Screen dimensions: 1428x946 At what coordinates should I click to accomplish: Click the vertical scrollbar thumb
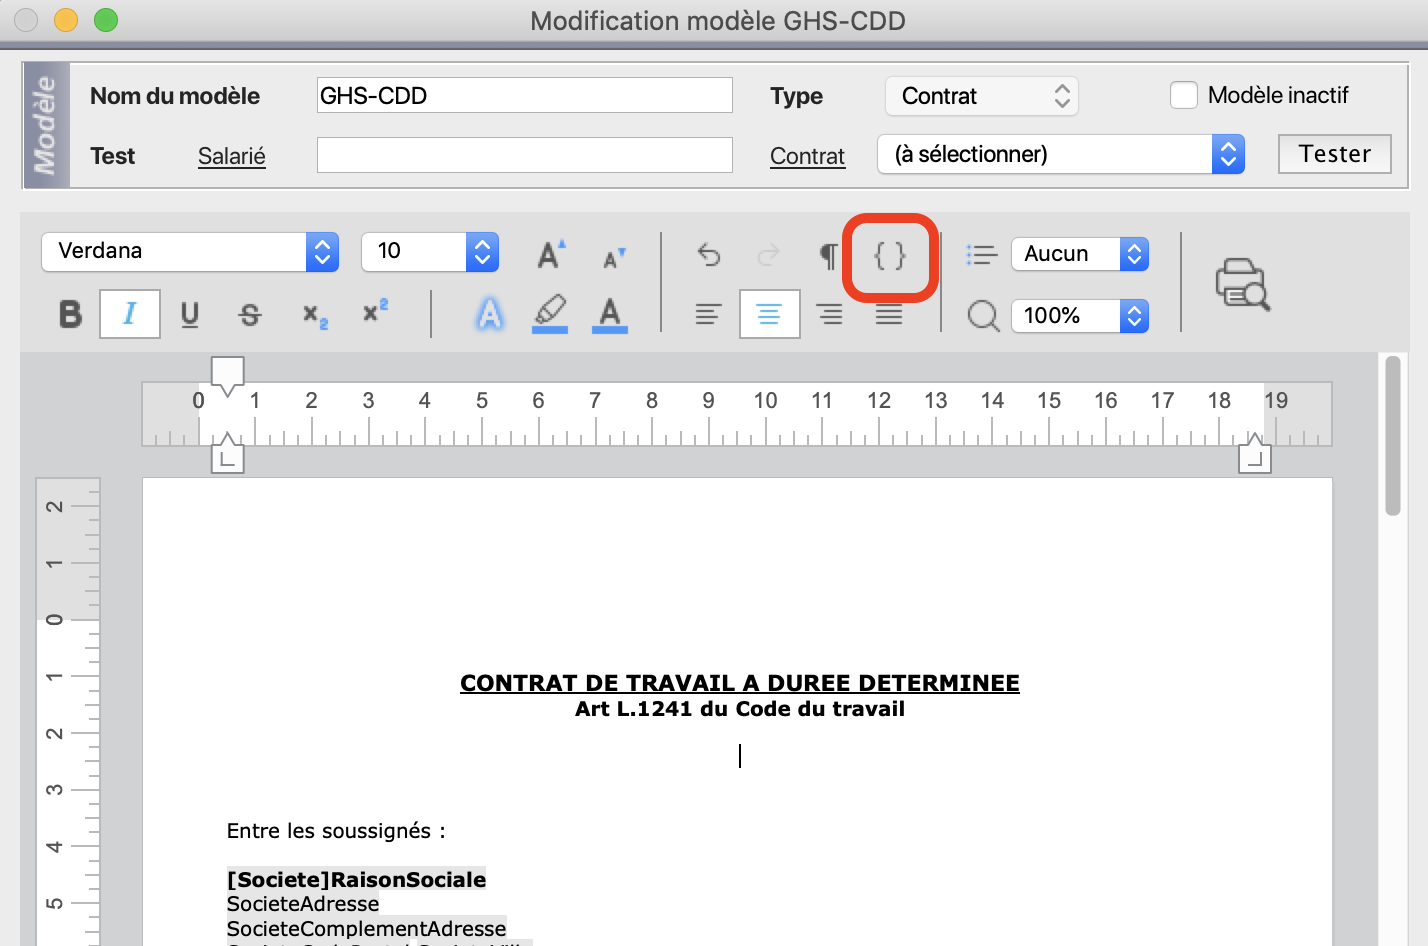pyautogui.click(x=1393, y=435)
